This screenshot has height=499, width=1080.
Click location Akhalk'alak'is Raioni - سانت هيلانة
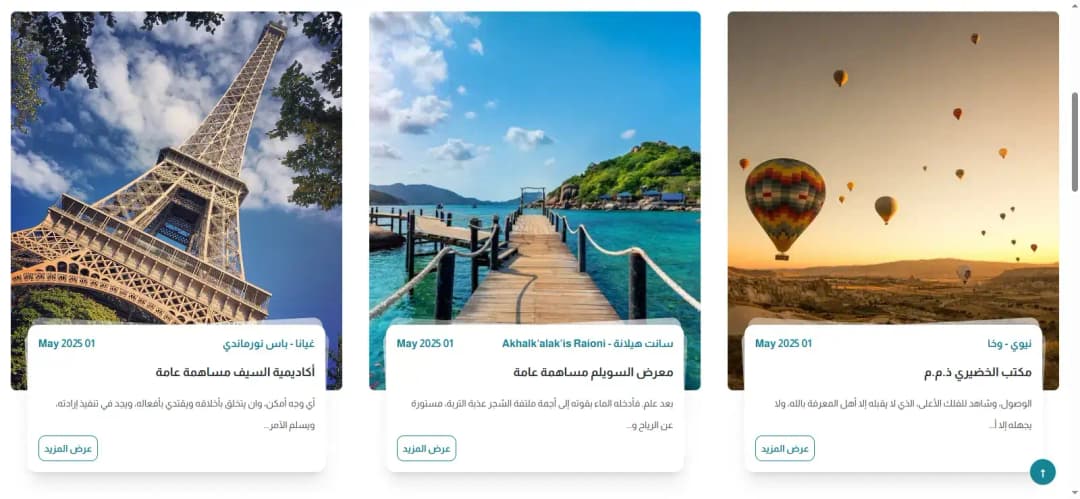point(588,343)
